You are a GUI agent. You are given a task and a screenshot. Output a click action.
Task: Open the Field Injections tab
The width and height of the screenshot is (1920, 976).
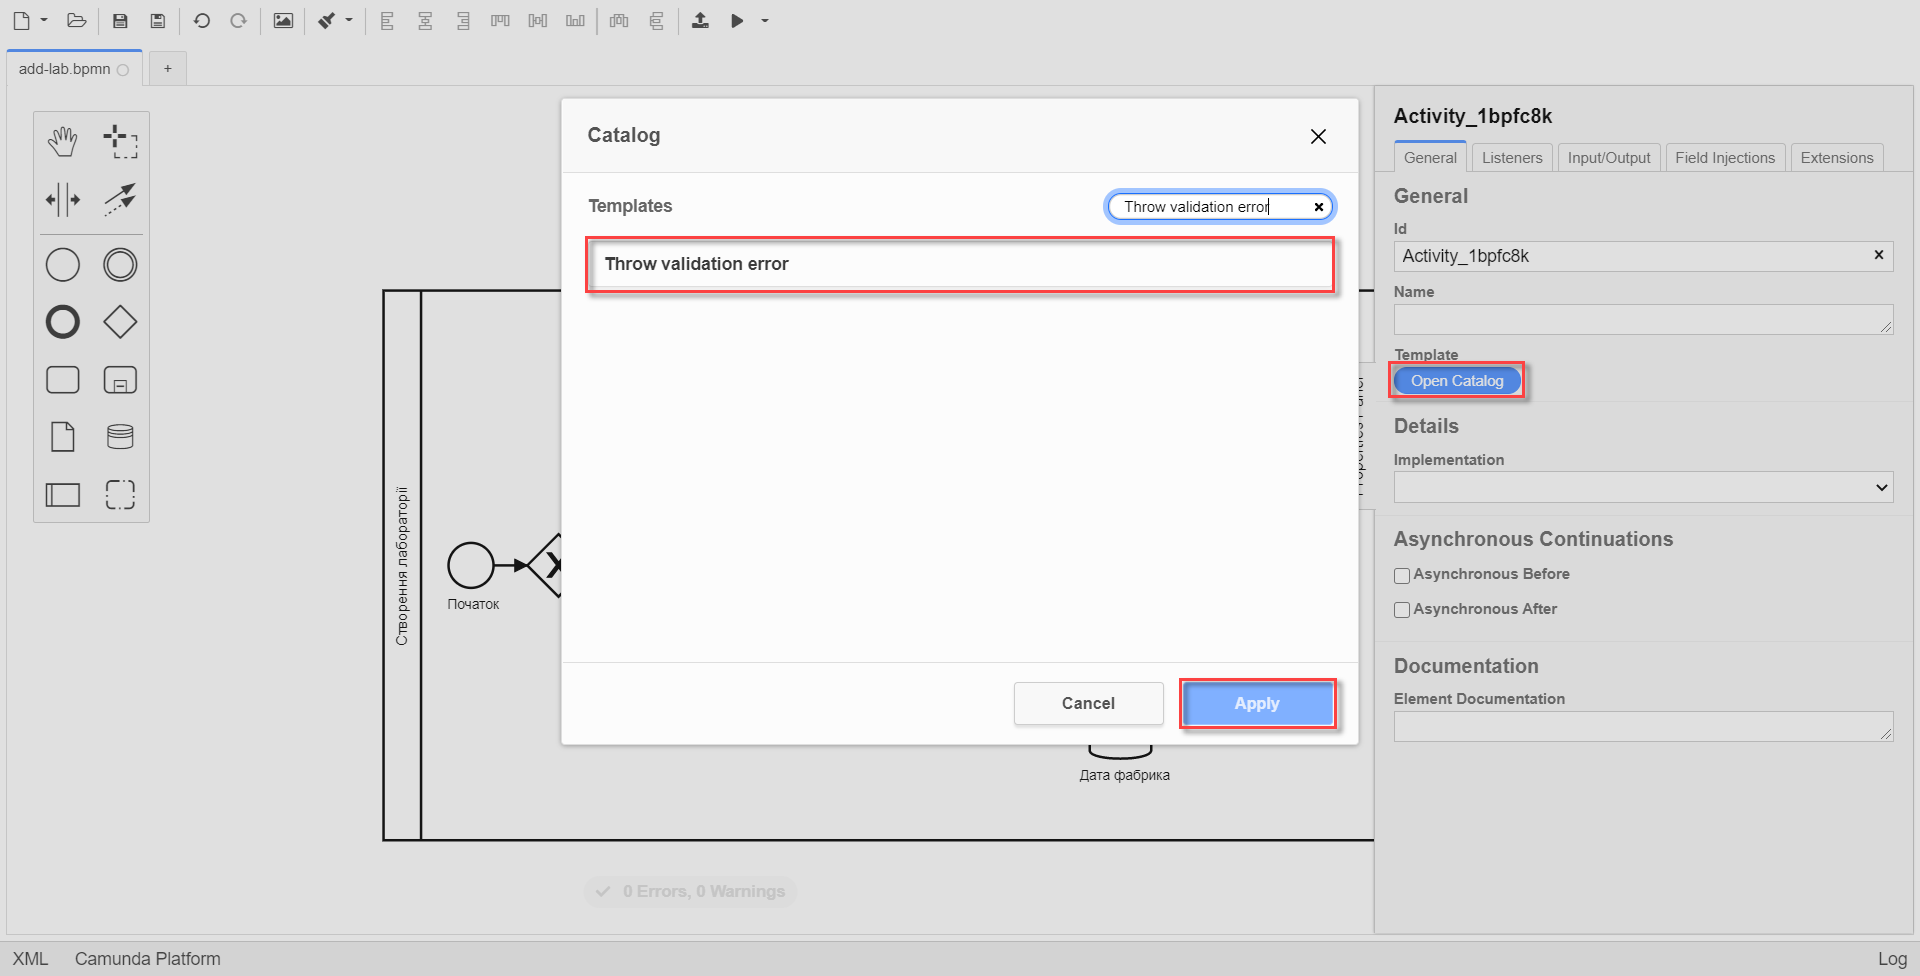[1725, 157]
